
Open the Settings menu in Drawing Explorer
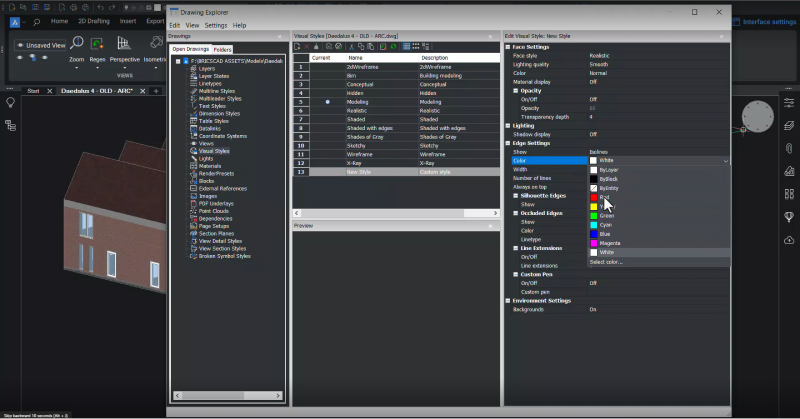[x=216, y=26]
